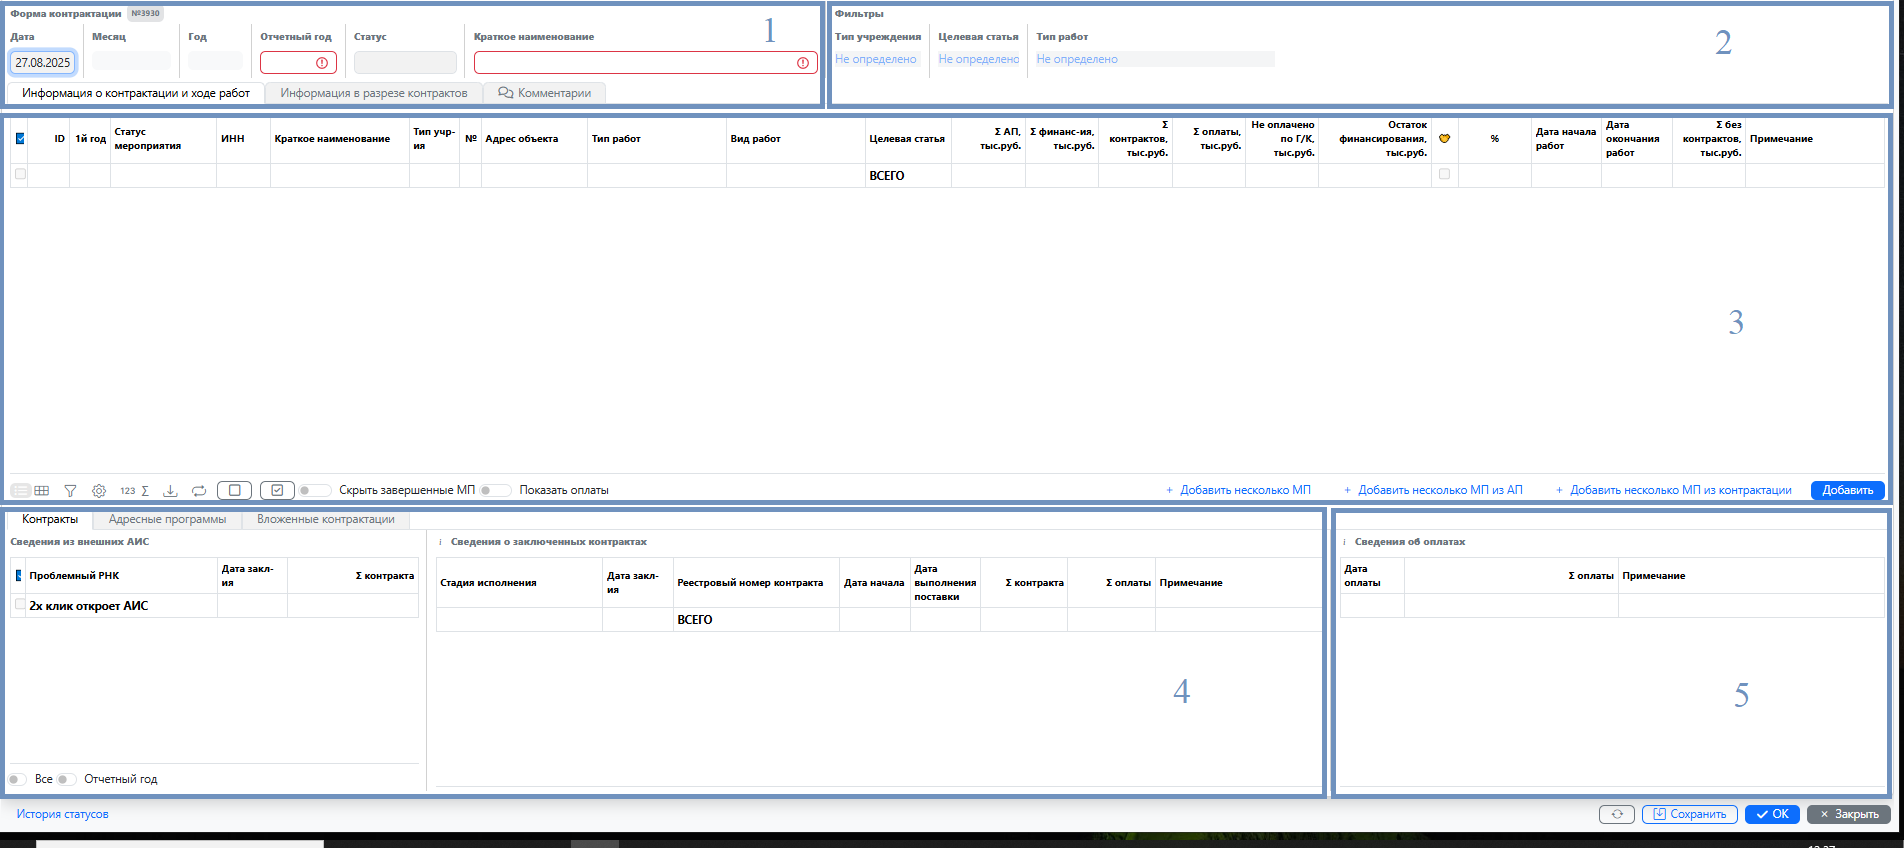Click the select-all checked box toolbar button
This screenshot has height=848, width=1904.
tap(277, 490)
